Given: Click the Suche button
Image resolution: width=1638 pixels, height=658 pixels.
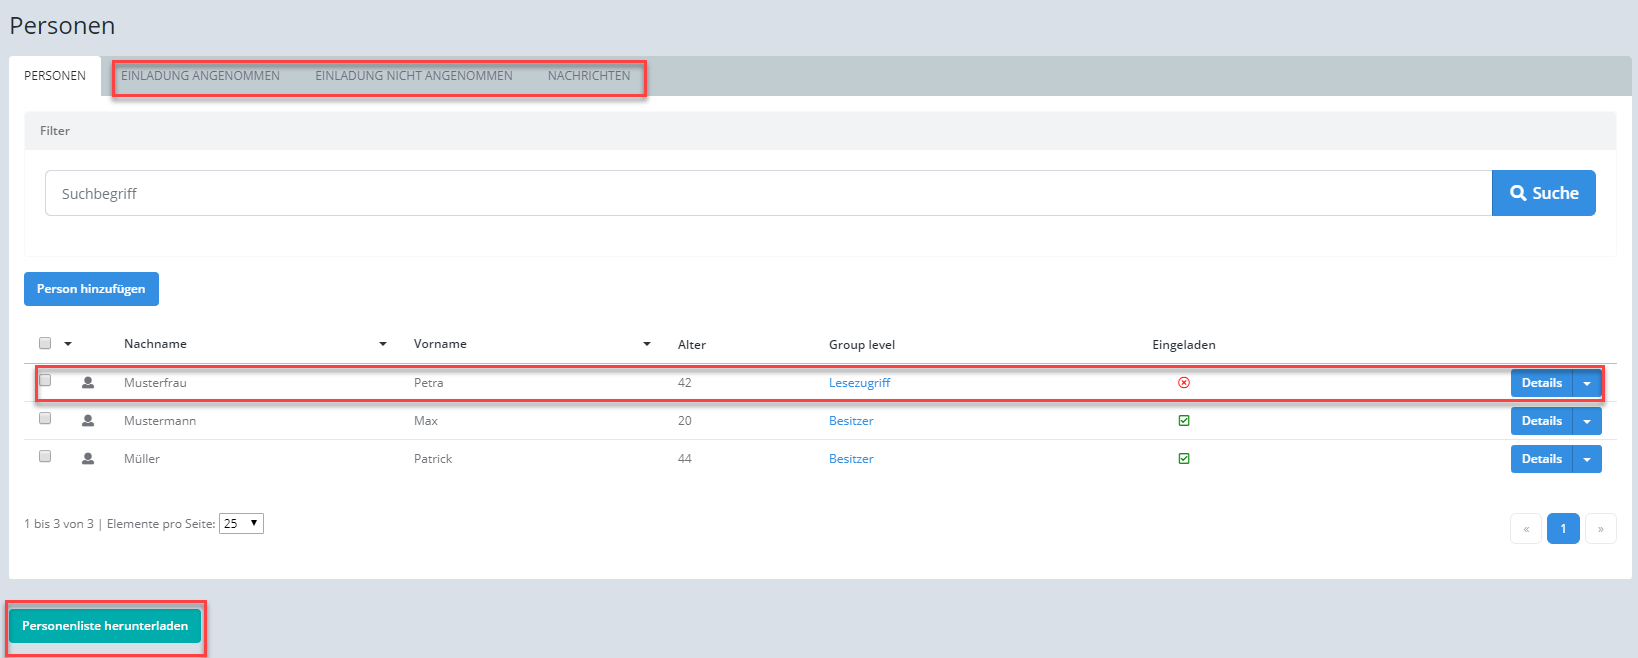Looking at the screenshot, I should pyautogui.click(x=1544, y=193).
